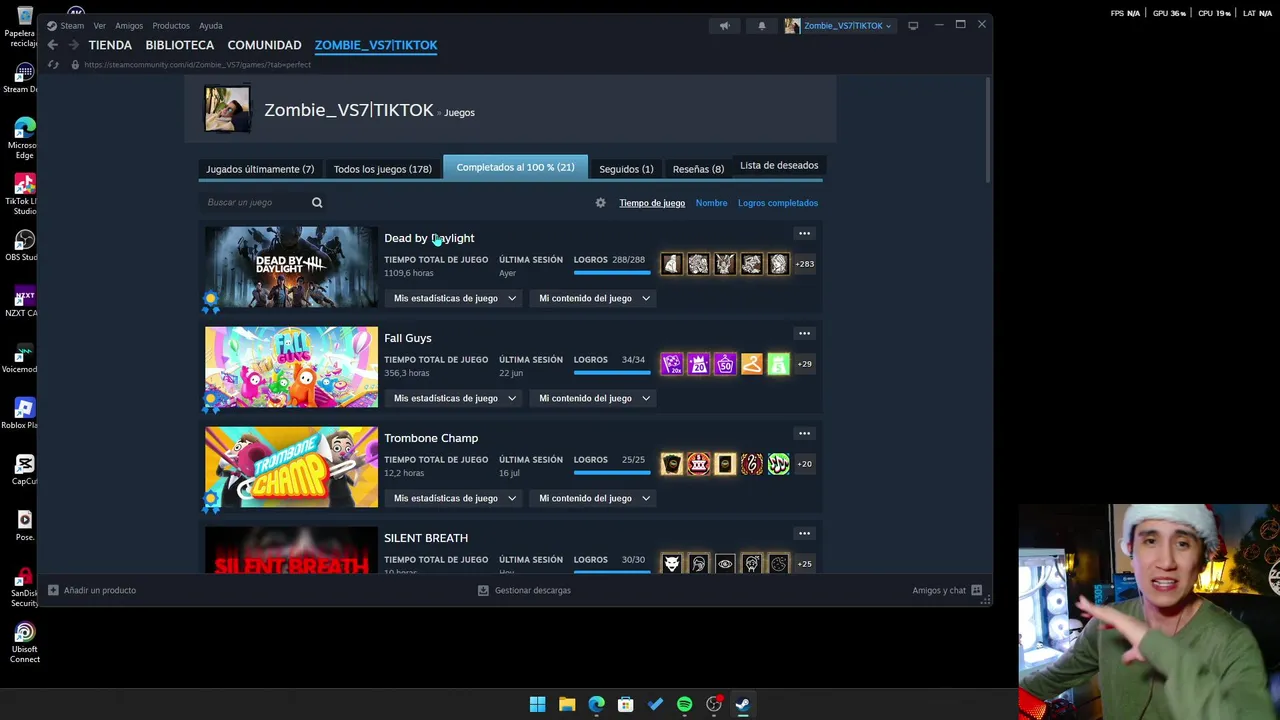Click the green Trombone Champ achievement icon
Viewport: 1280px width, 720px height.
pyautogui.click(x=778, y=464)
